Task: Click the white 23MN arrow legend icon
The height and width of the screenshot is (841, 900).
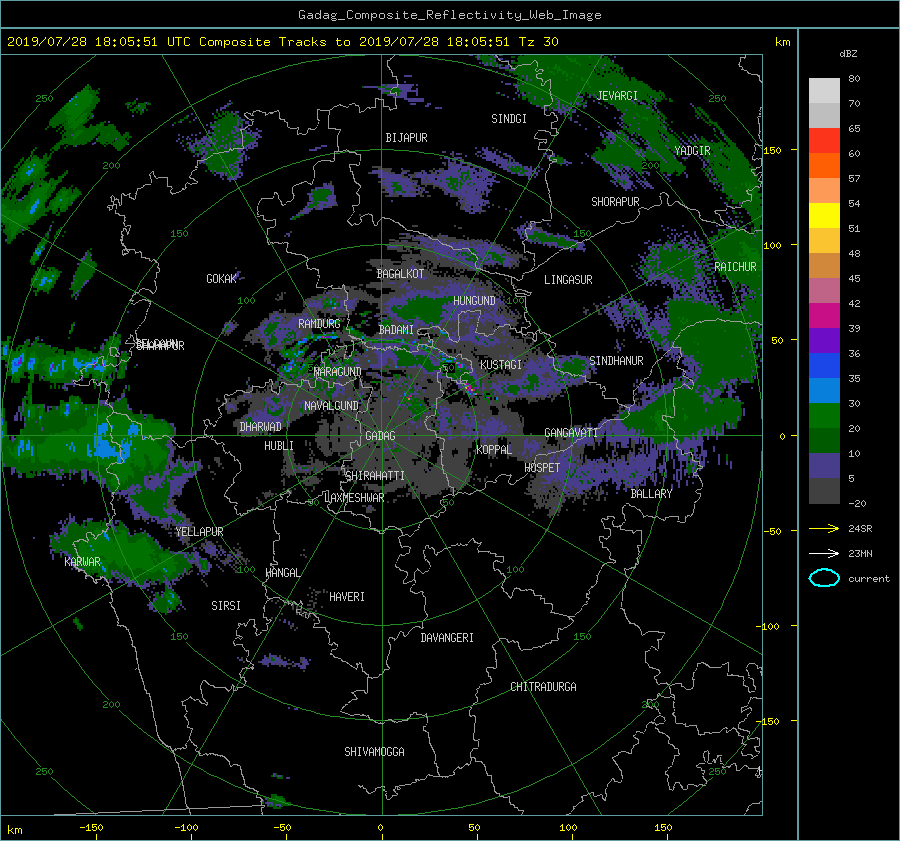Action: click(824, 553)
